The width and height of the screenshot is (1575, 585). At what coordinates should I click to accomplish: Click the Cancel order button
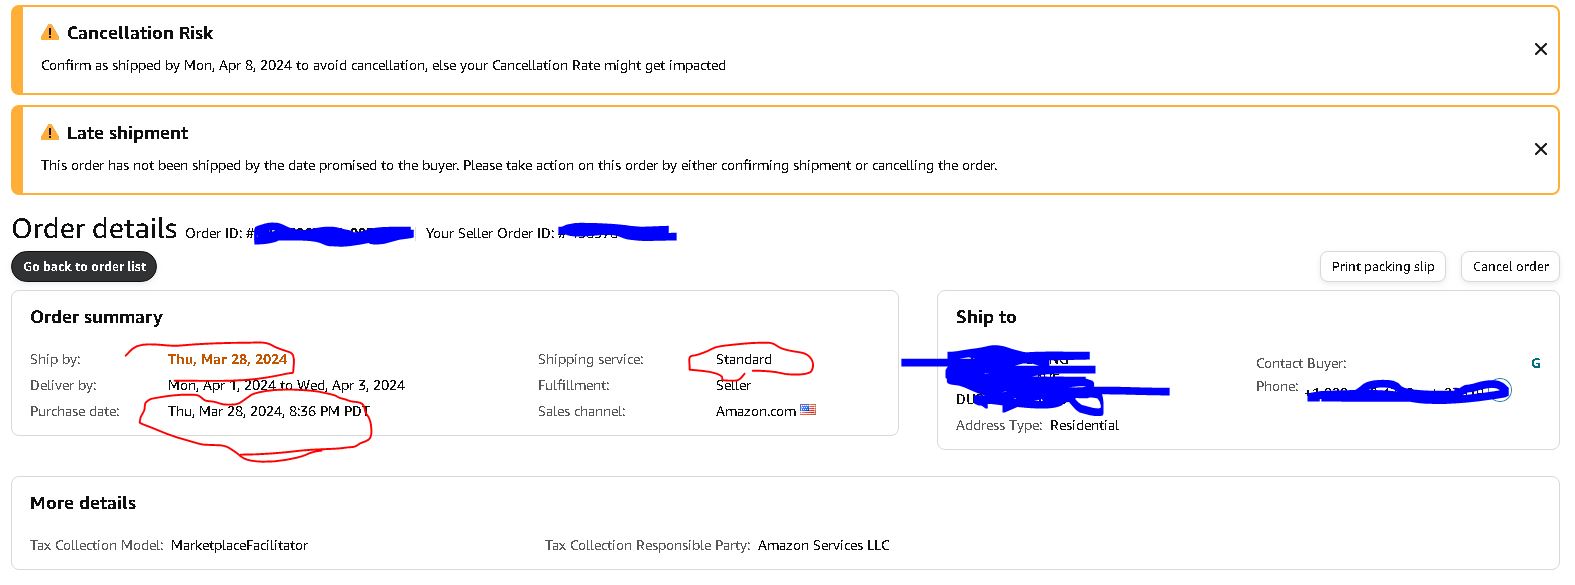click(1510, 267)
